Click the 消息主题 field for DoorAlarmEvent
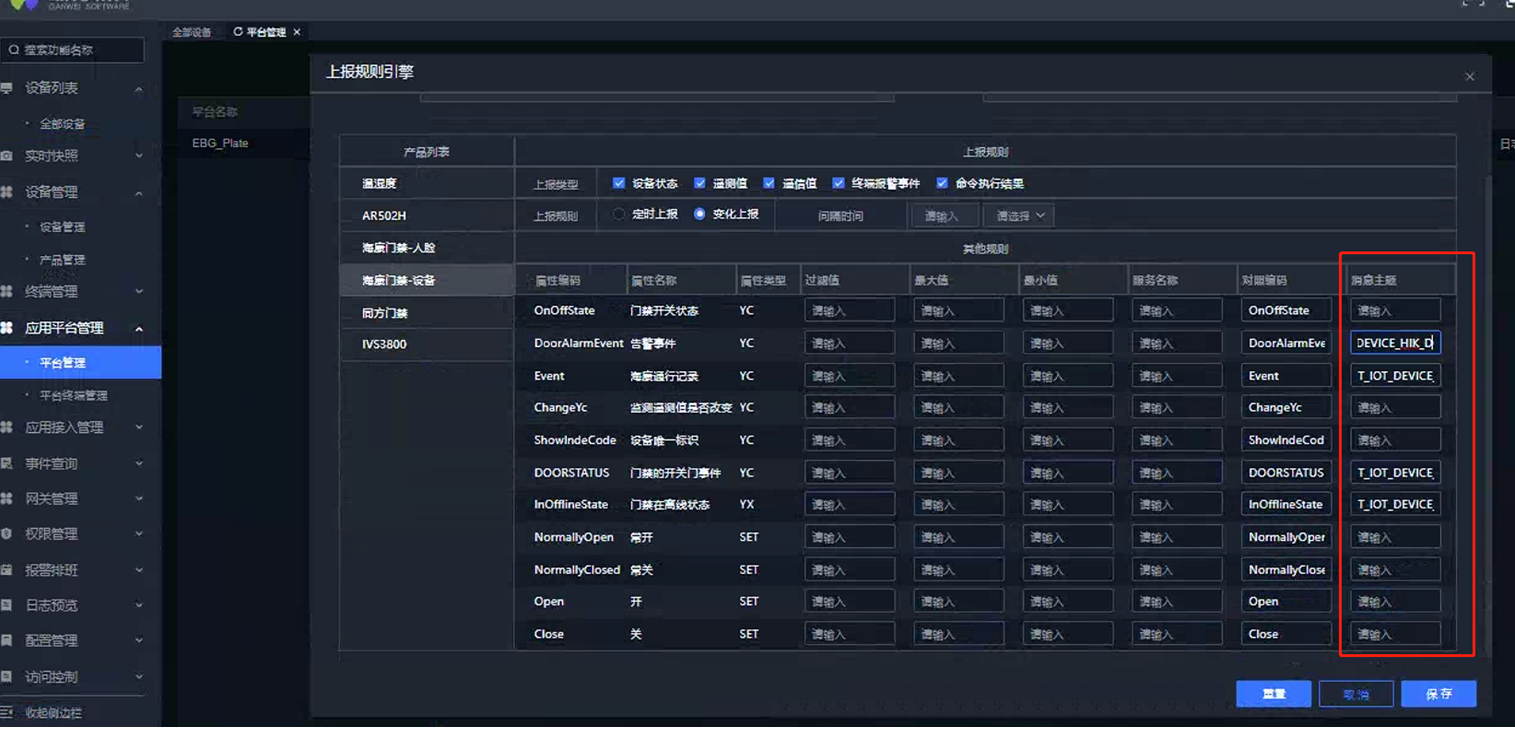Image resolution: width=1515 pixels, height=731 pixels. (1395, 343)
